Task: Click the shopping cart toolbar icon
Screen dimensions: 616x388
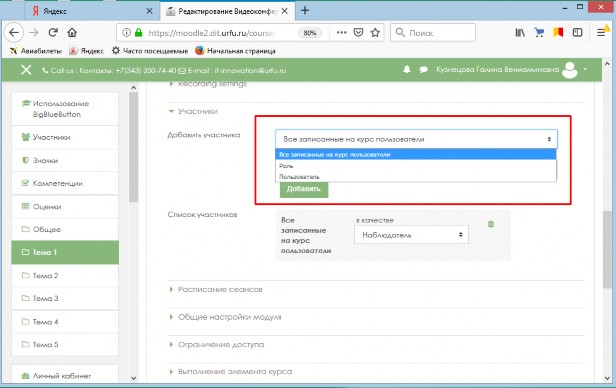Action: click(x=539, y=33)
